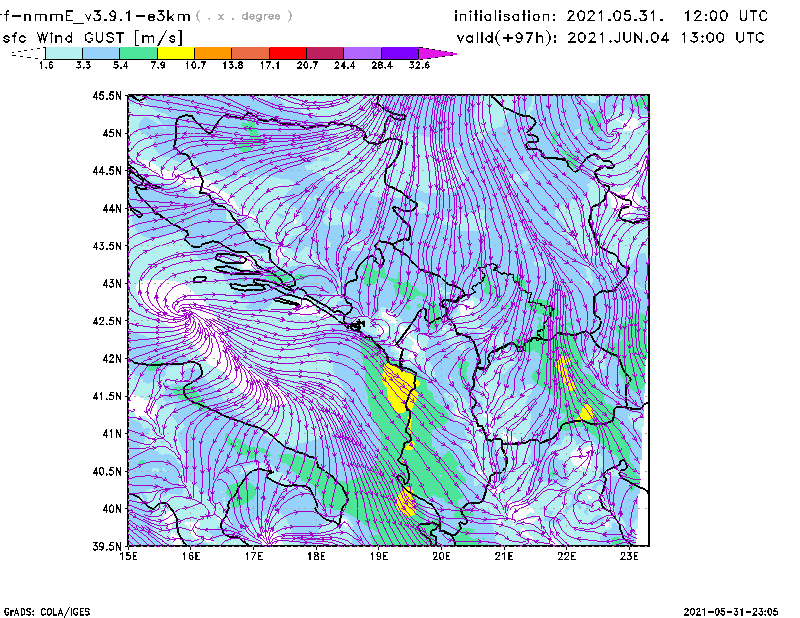The image size is (800, 618).
Task: Pick the green 5.4–7.9 legend swatch
Action: coord(138,53)
